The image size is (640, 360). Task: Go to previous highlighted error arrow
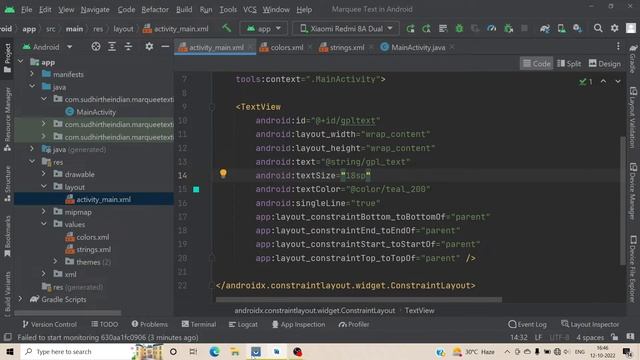(x=603, y=82)
